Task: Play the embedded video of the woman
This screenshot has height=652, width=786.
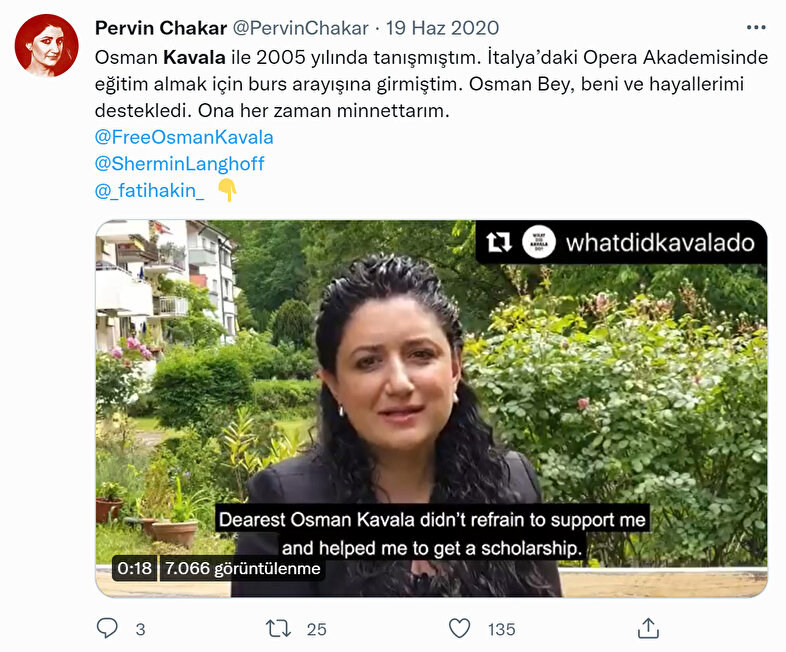Action: click(x=431, y=408)
